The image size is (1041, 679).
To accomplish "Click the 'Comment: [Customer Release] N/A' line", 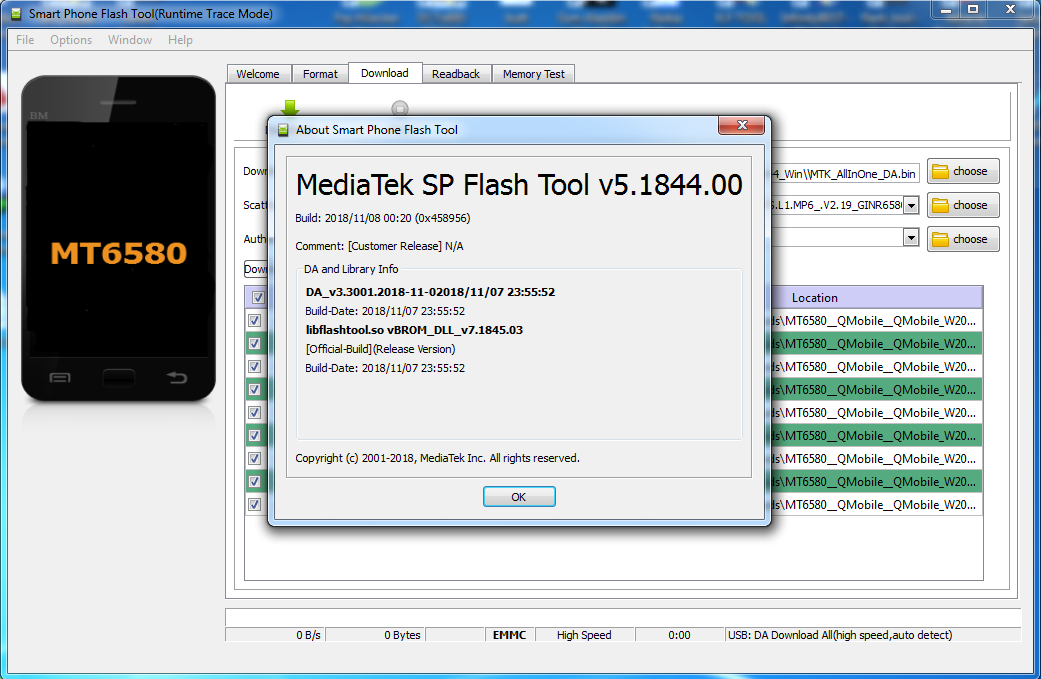I will click(379, 246).
